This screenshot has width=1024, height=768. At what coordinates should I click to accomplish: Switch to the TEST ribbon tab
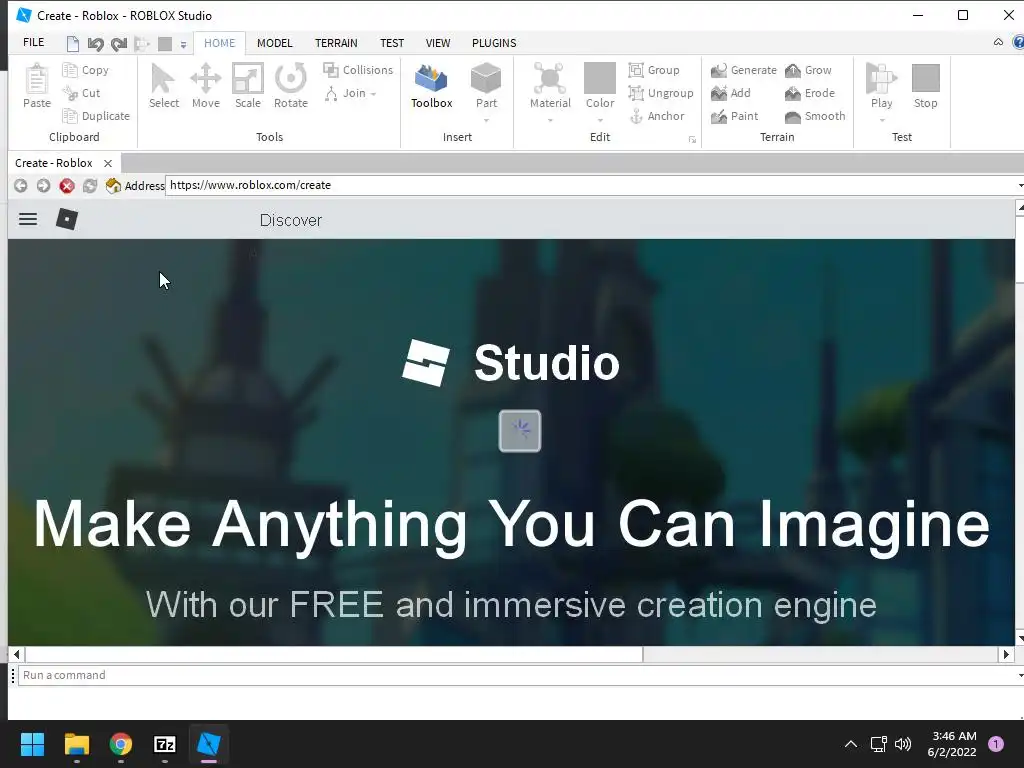392,43
